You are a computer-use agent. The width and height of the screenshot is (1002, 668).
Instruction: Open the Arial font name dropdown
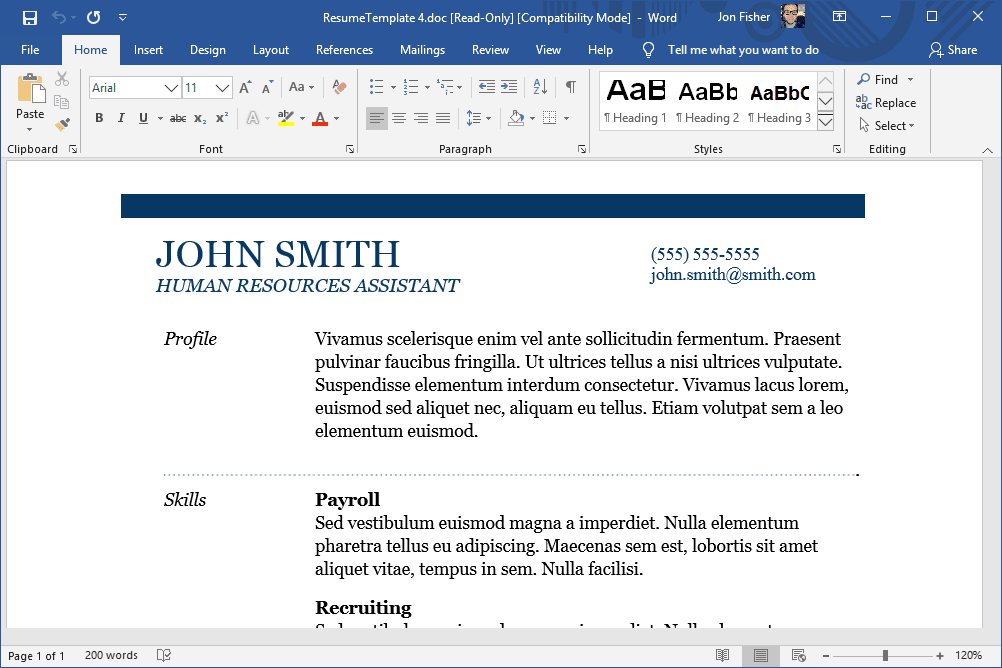[171, 88]
